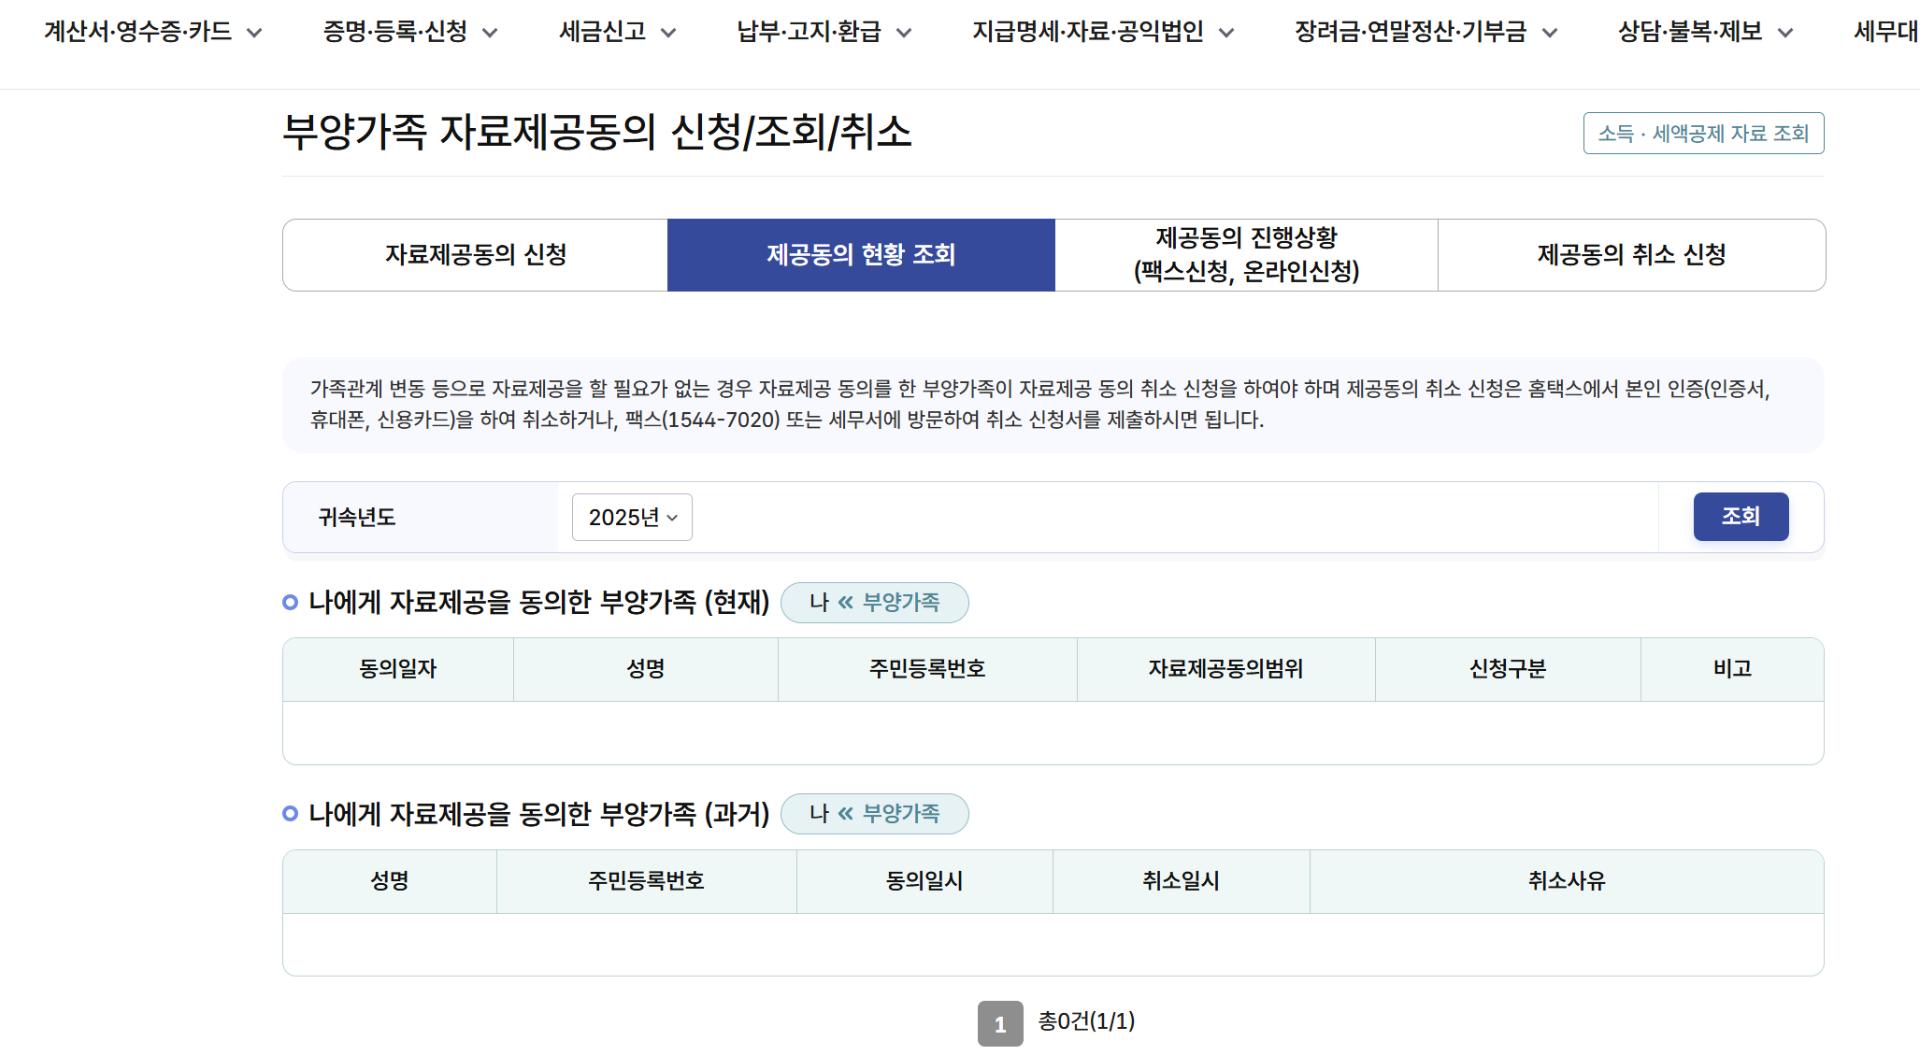The height and width of the screenshot is (1055, 1920).
Task: Open the 증명·등록·신청 menu
Action: coord(409,32)
